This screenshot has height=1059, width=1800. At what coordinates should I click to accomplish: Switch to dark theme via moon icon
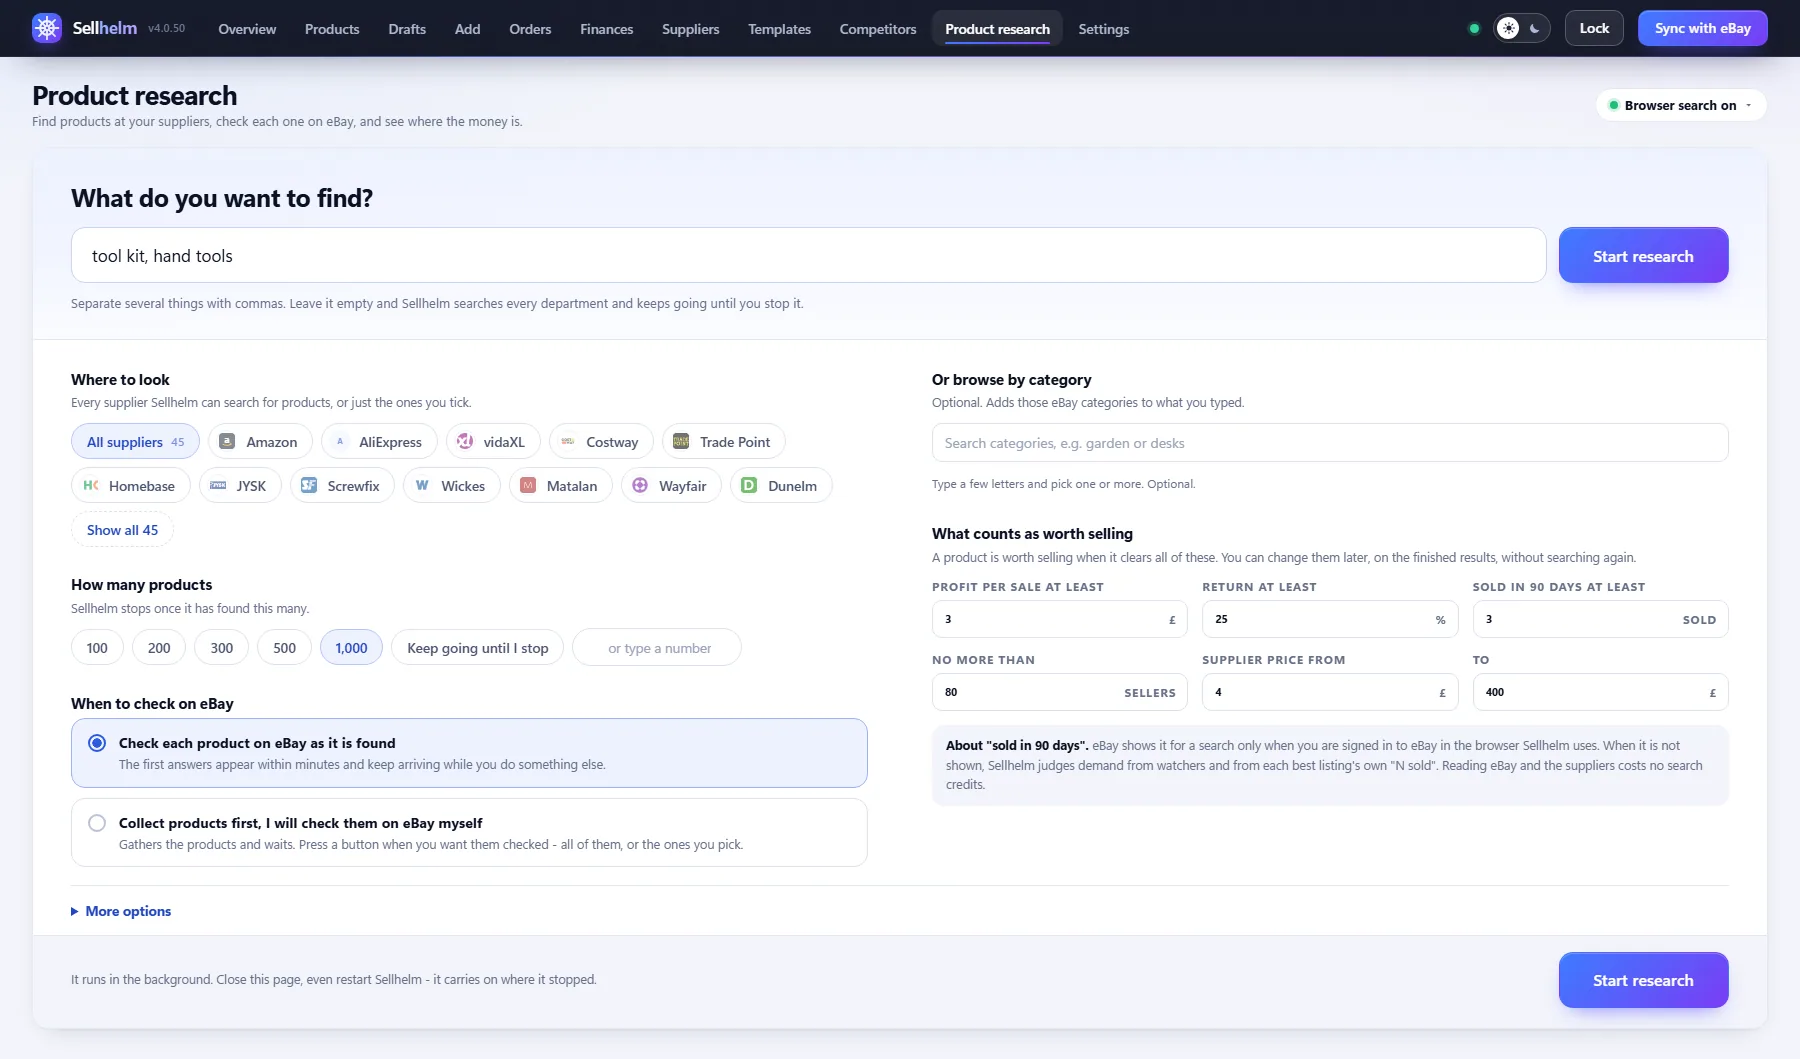coord(1535,28)
